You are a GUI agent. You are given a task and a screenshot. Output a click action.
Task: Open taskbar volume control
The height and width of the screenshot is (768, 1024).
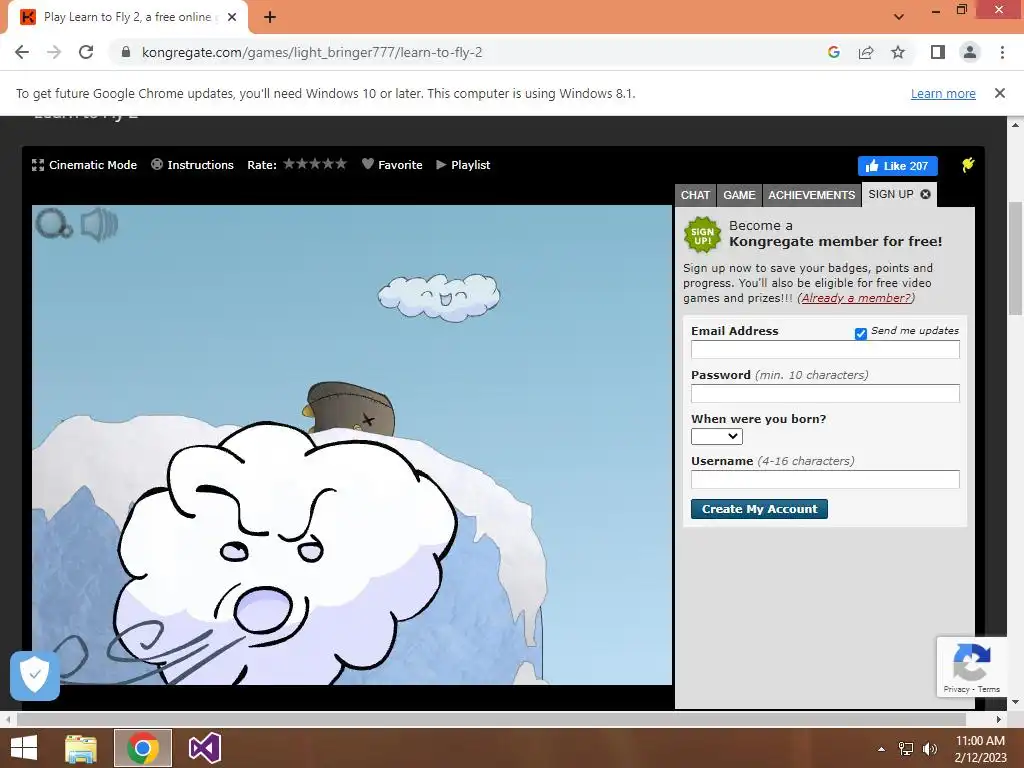[x=929, y=749]
